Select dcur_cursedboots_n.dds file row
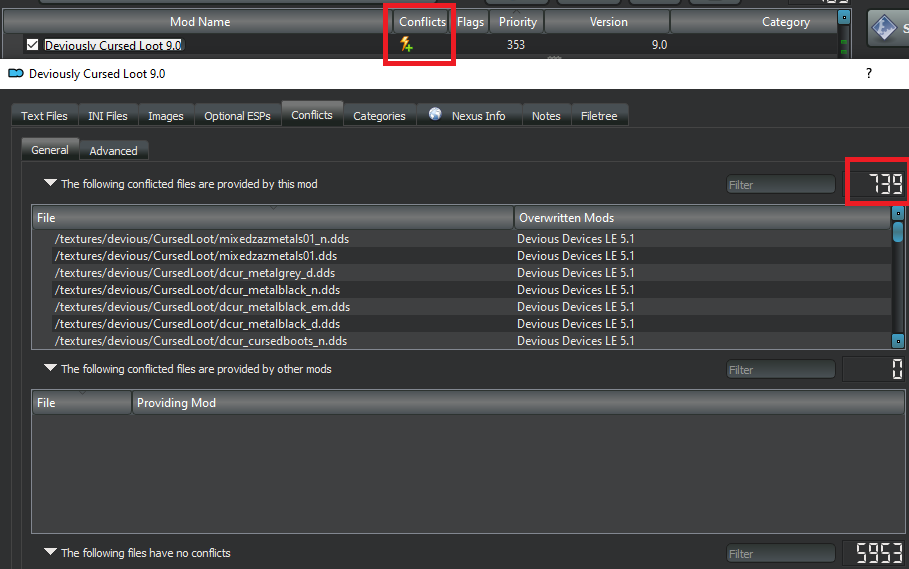 (x=201, y=341)
